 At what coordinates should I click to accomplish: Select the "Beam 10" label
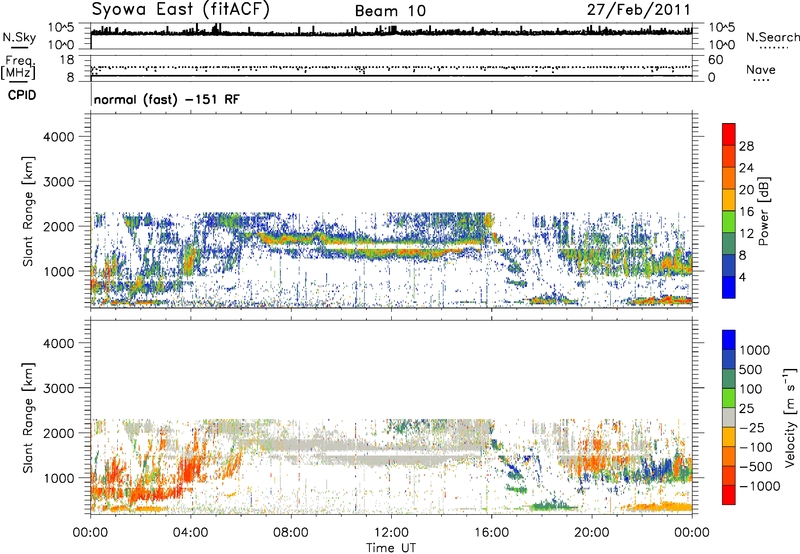point(390,11)
